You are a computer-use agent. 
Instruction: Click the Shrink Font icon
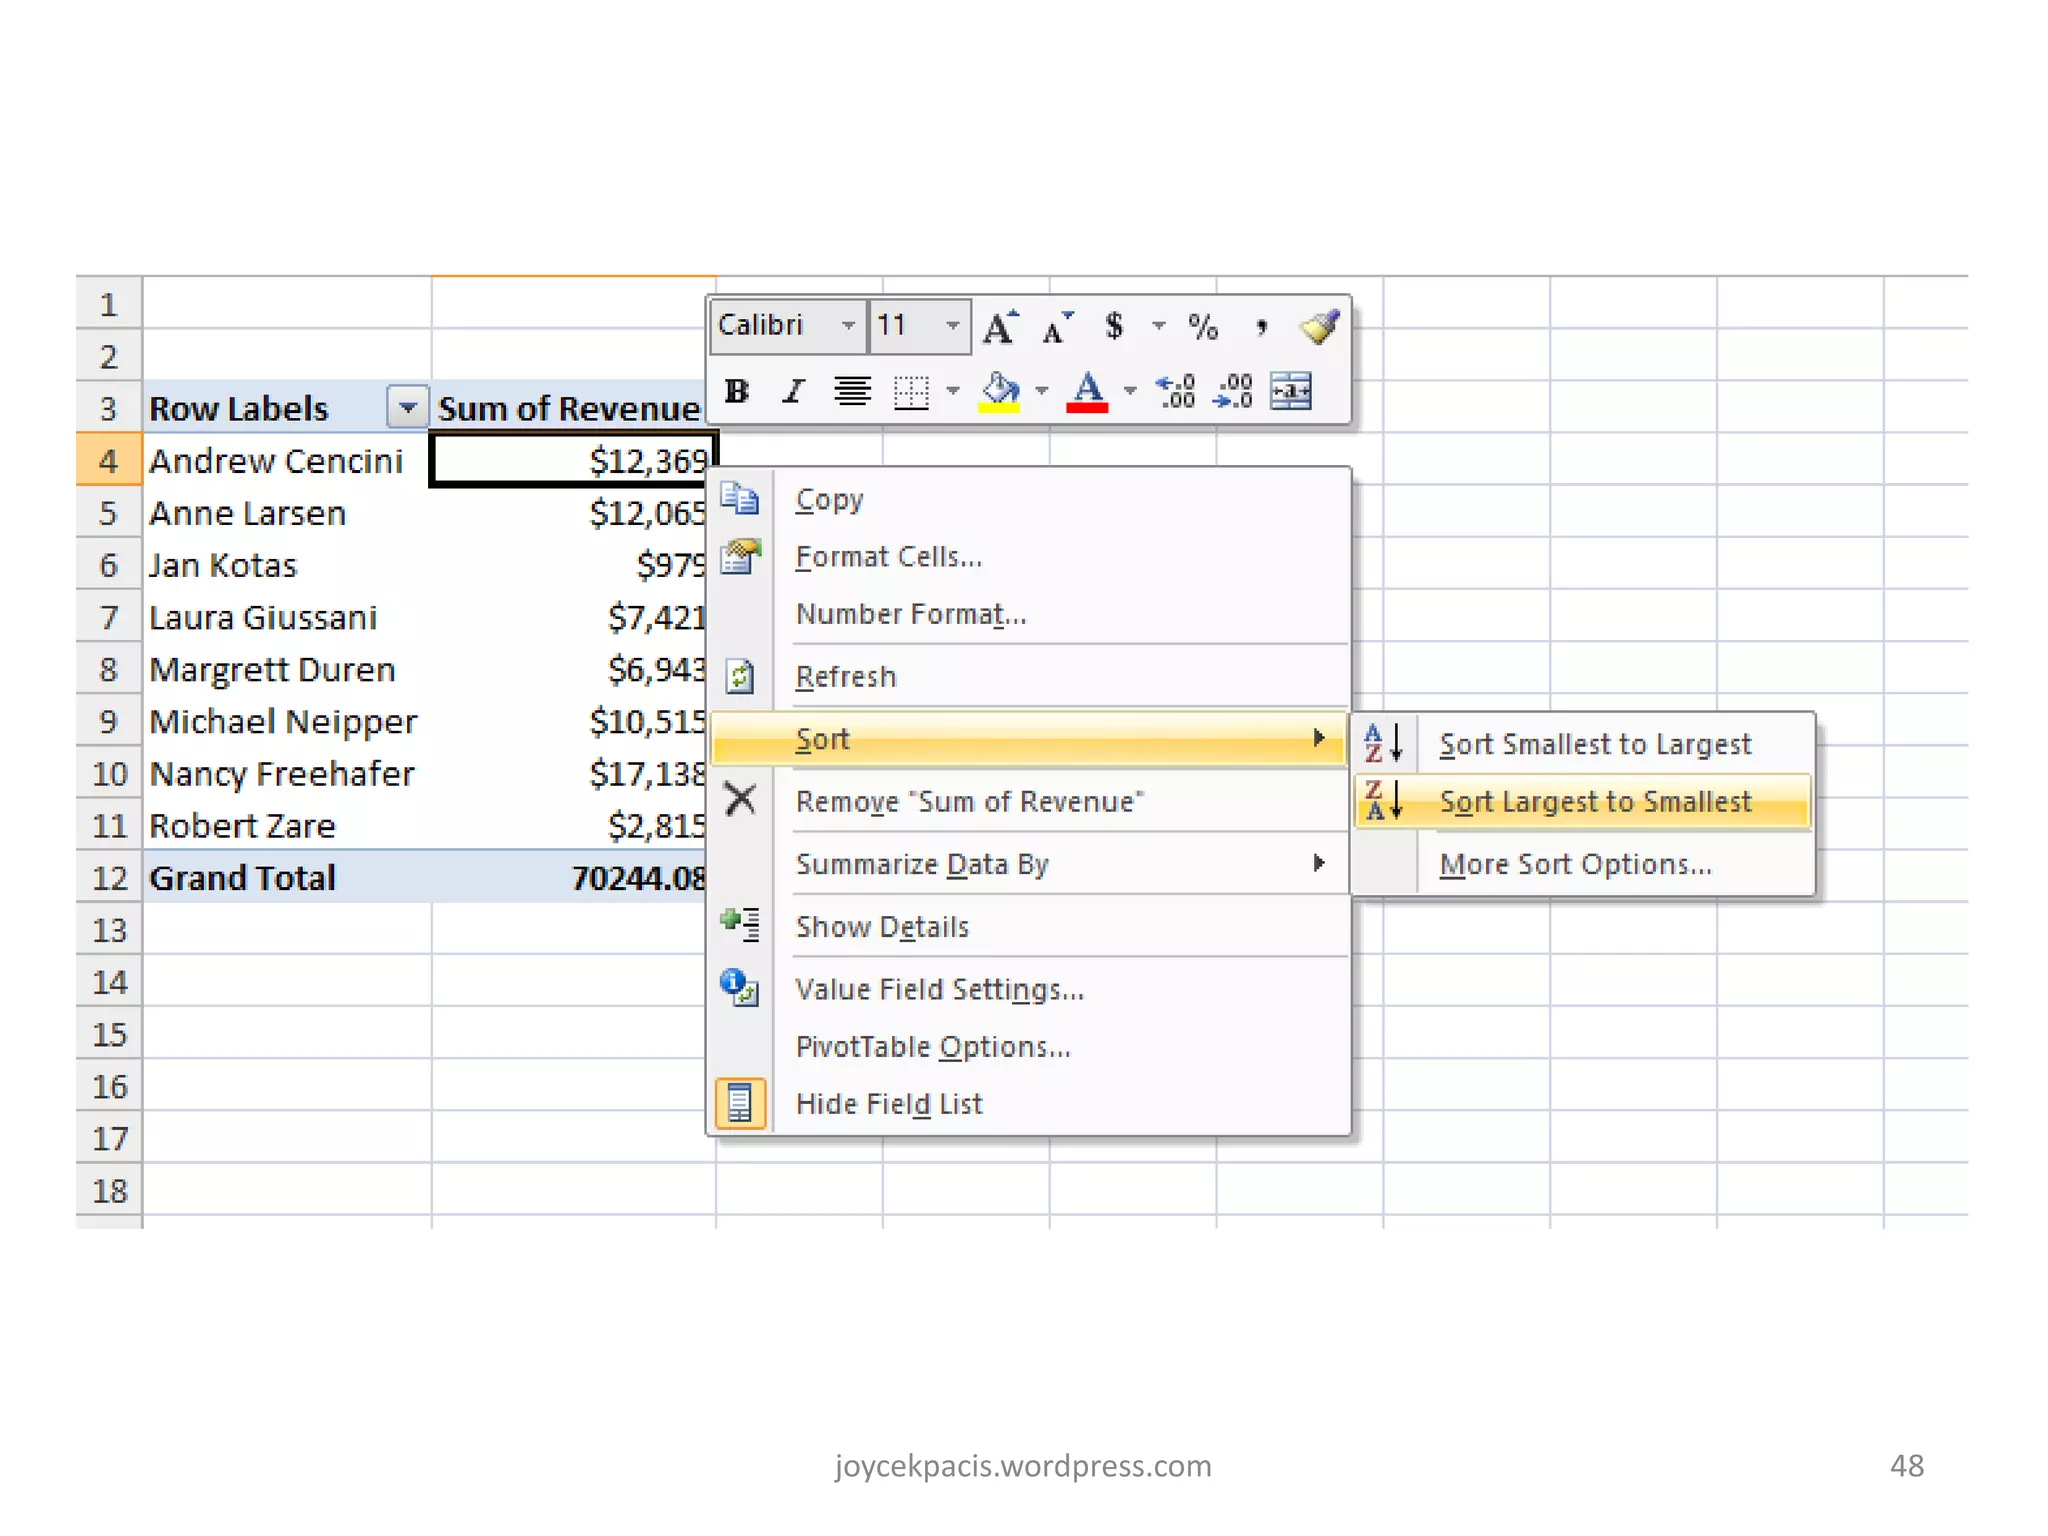click(x=1056, y=327)
